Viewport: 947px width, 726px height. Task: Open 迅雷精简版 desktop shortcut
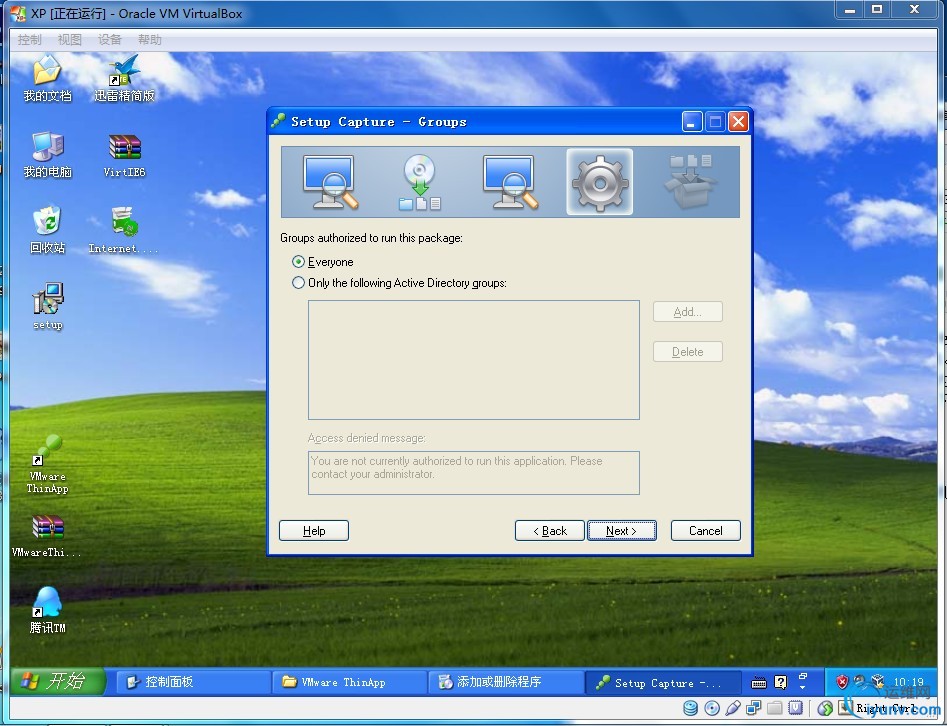(124, 79)
